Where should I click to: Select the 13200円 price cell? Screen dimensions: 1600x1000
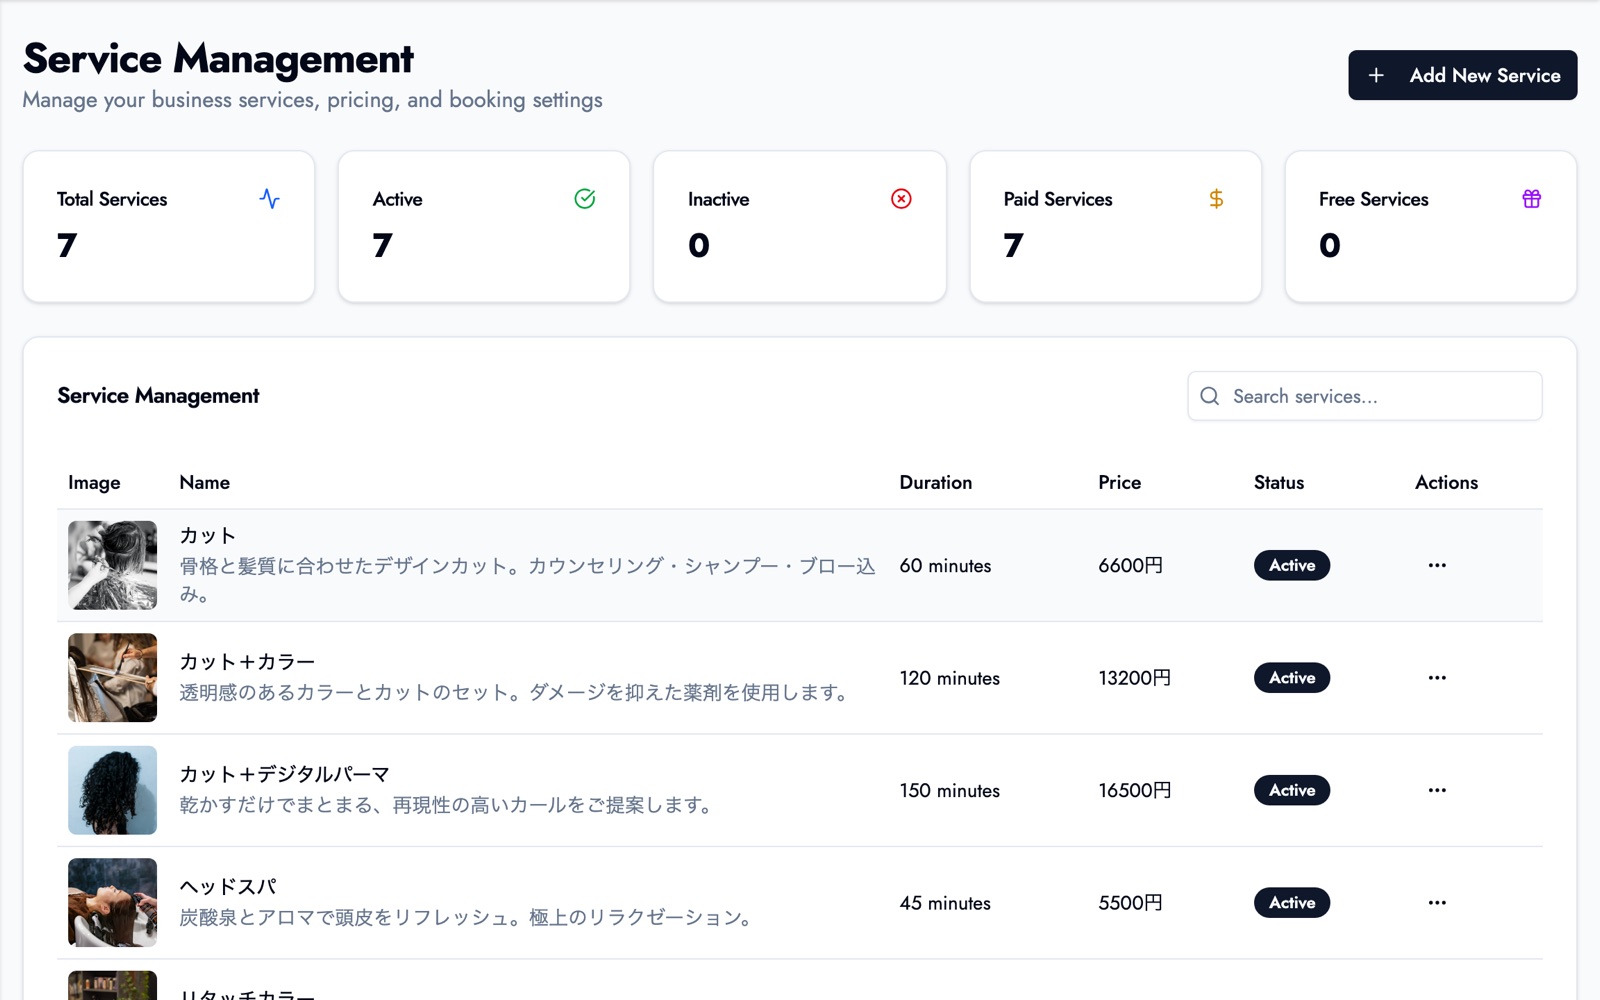[x=1134, y=678]
